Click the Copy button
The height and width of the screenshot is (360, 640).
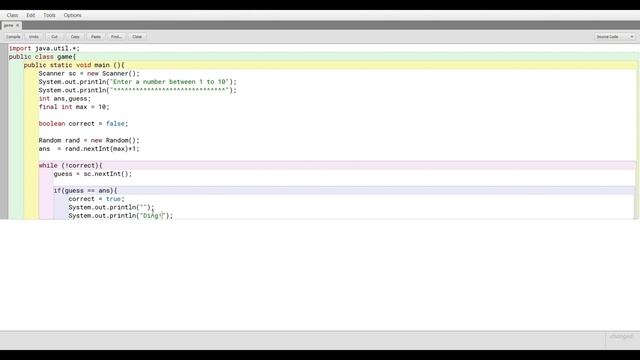pos(75,37)
